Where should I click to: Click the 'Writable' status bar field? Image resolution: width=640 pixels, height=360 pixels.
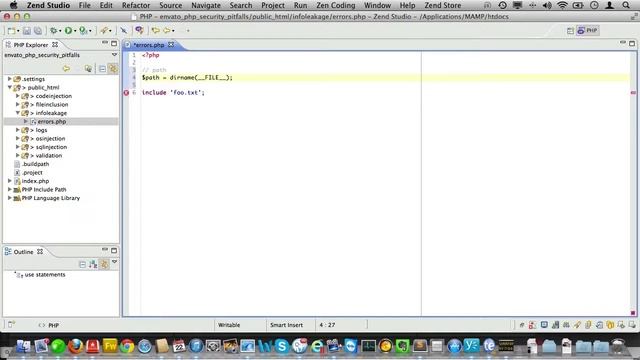(229, 325)
